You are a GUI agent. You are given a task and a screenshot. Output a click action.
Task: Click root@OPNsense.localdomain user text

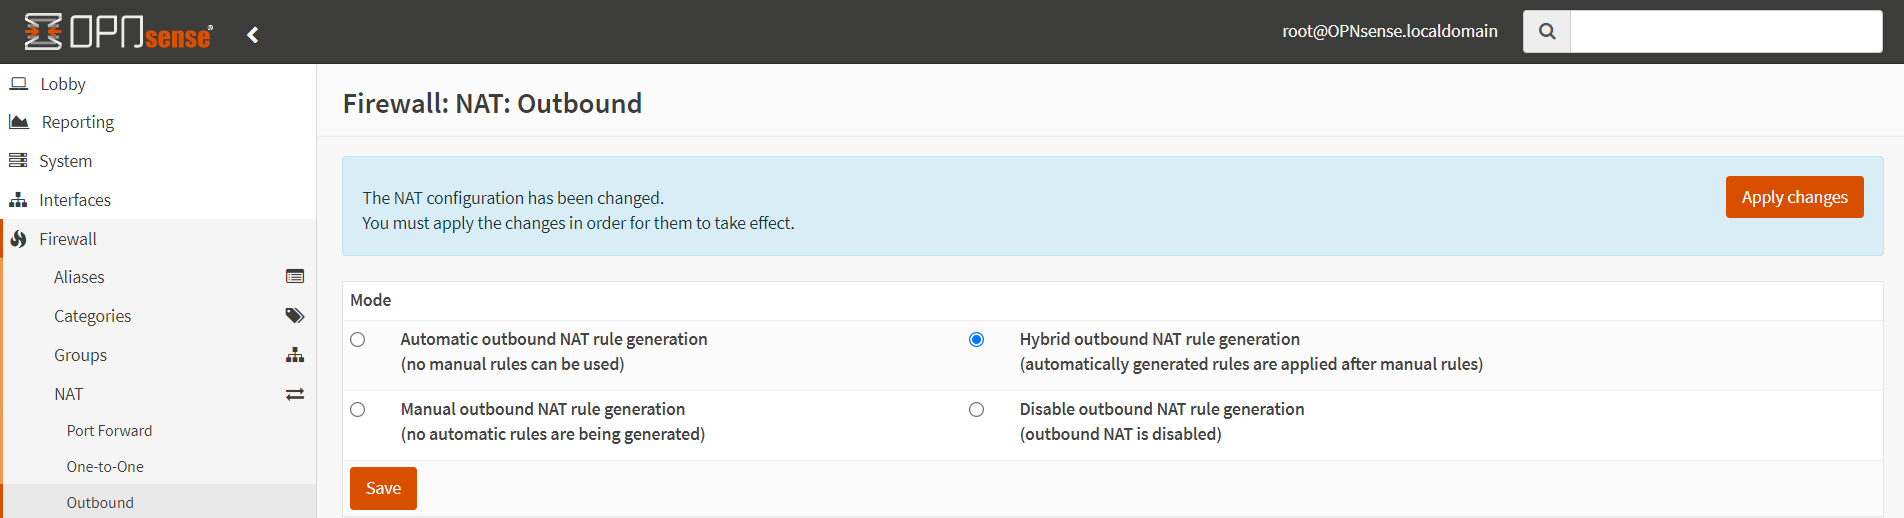point(1390,31)
